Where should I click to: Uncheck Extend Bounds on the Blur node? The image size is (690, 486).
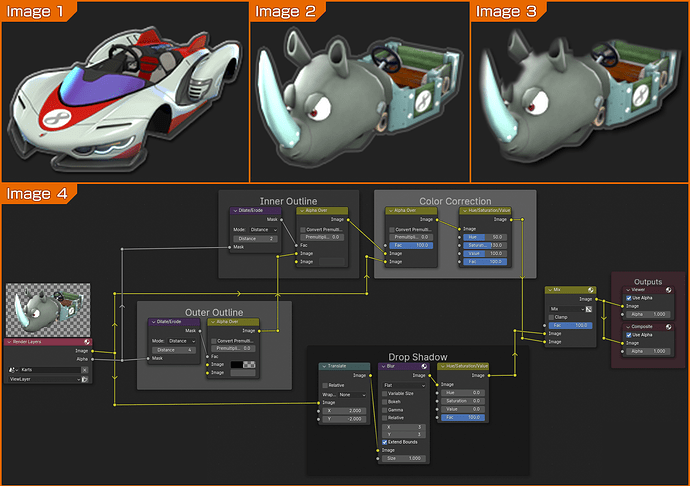pyautogui.click(x=384, y=442)
